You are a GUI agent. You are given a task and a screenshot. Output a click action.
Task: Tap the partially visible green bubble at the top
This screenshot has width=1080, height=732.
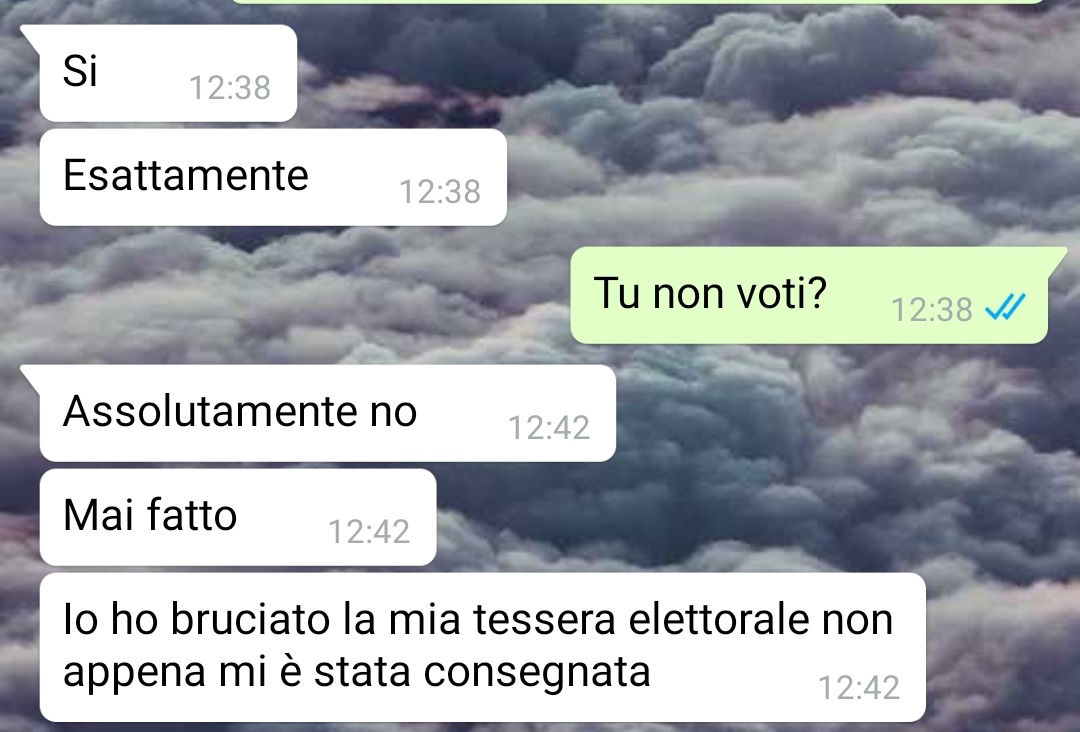(x=637, y=1)
